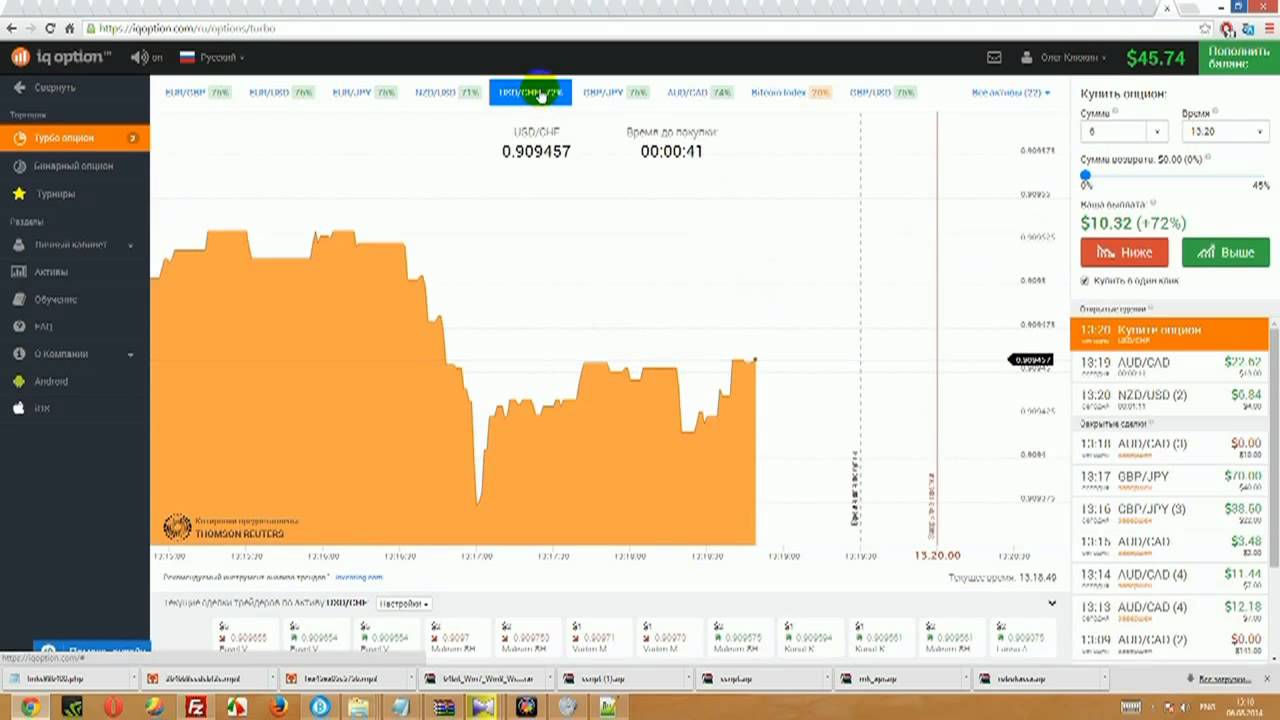Viewport: 1280px width, 720px height.
Task: Click the refund amount slider handle
Action: coord(1086,176)
